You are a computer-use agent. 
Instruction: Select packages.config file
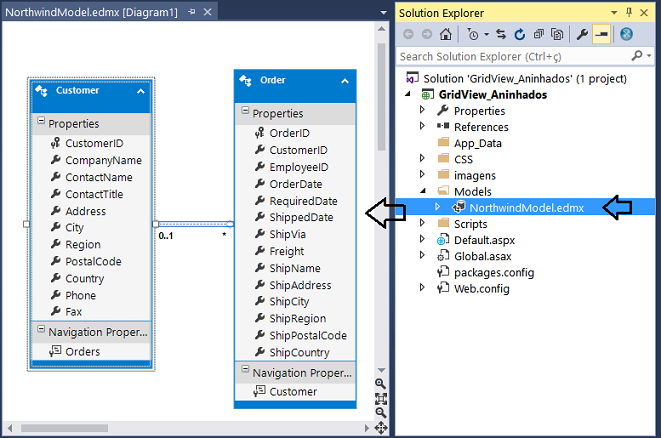tap(494, 273)
